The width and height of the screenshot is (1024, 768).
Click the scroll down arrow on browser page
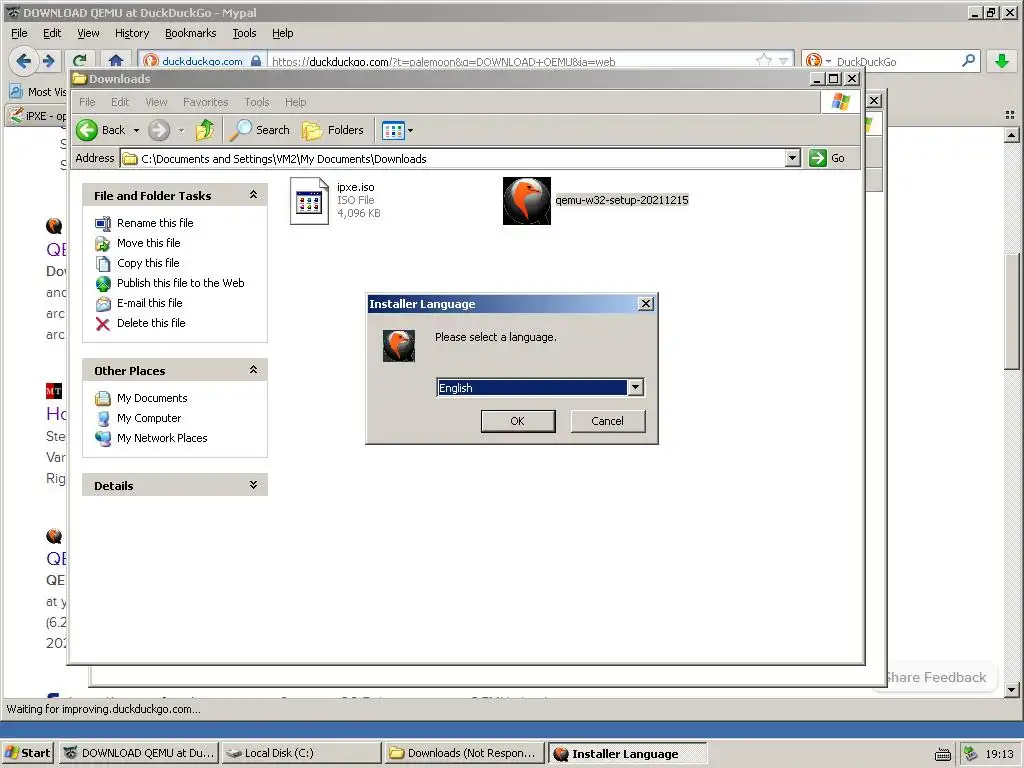(1012, 690)
